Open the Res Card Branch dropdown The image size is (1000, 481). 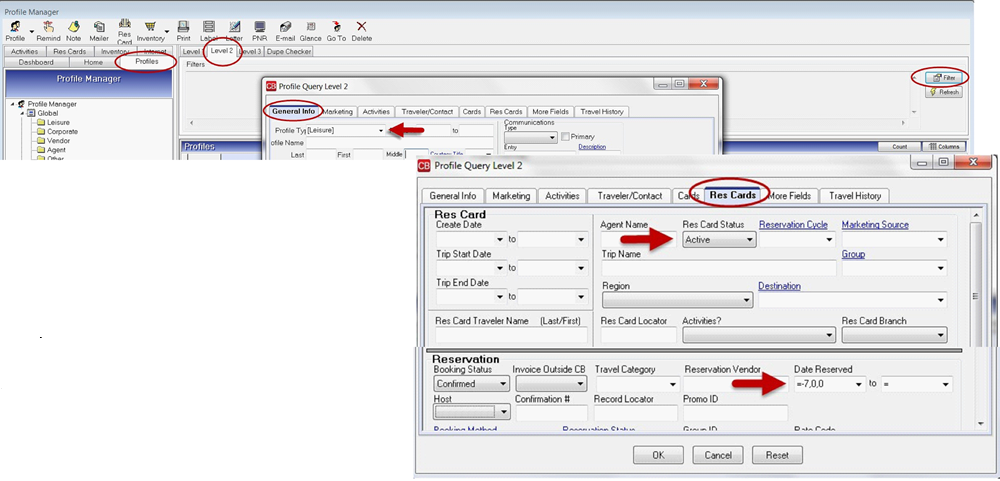(x=894, y=335)
